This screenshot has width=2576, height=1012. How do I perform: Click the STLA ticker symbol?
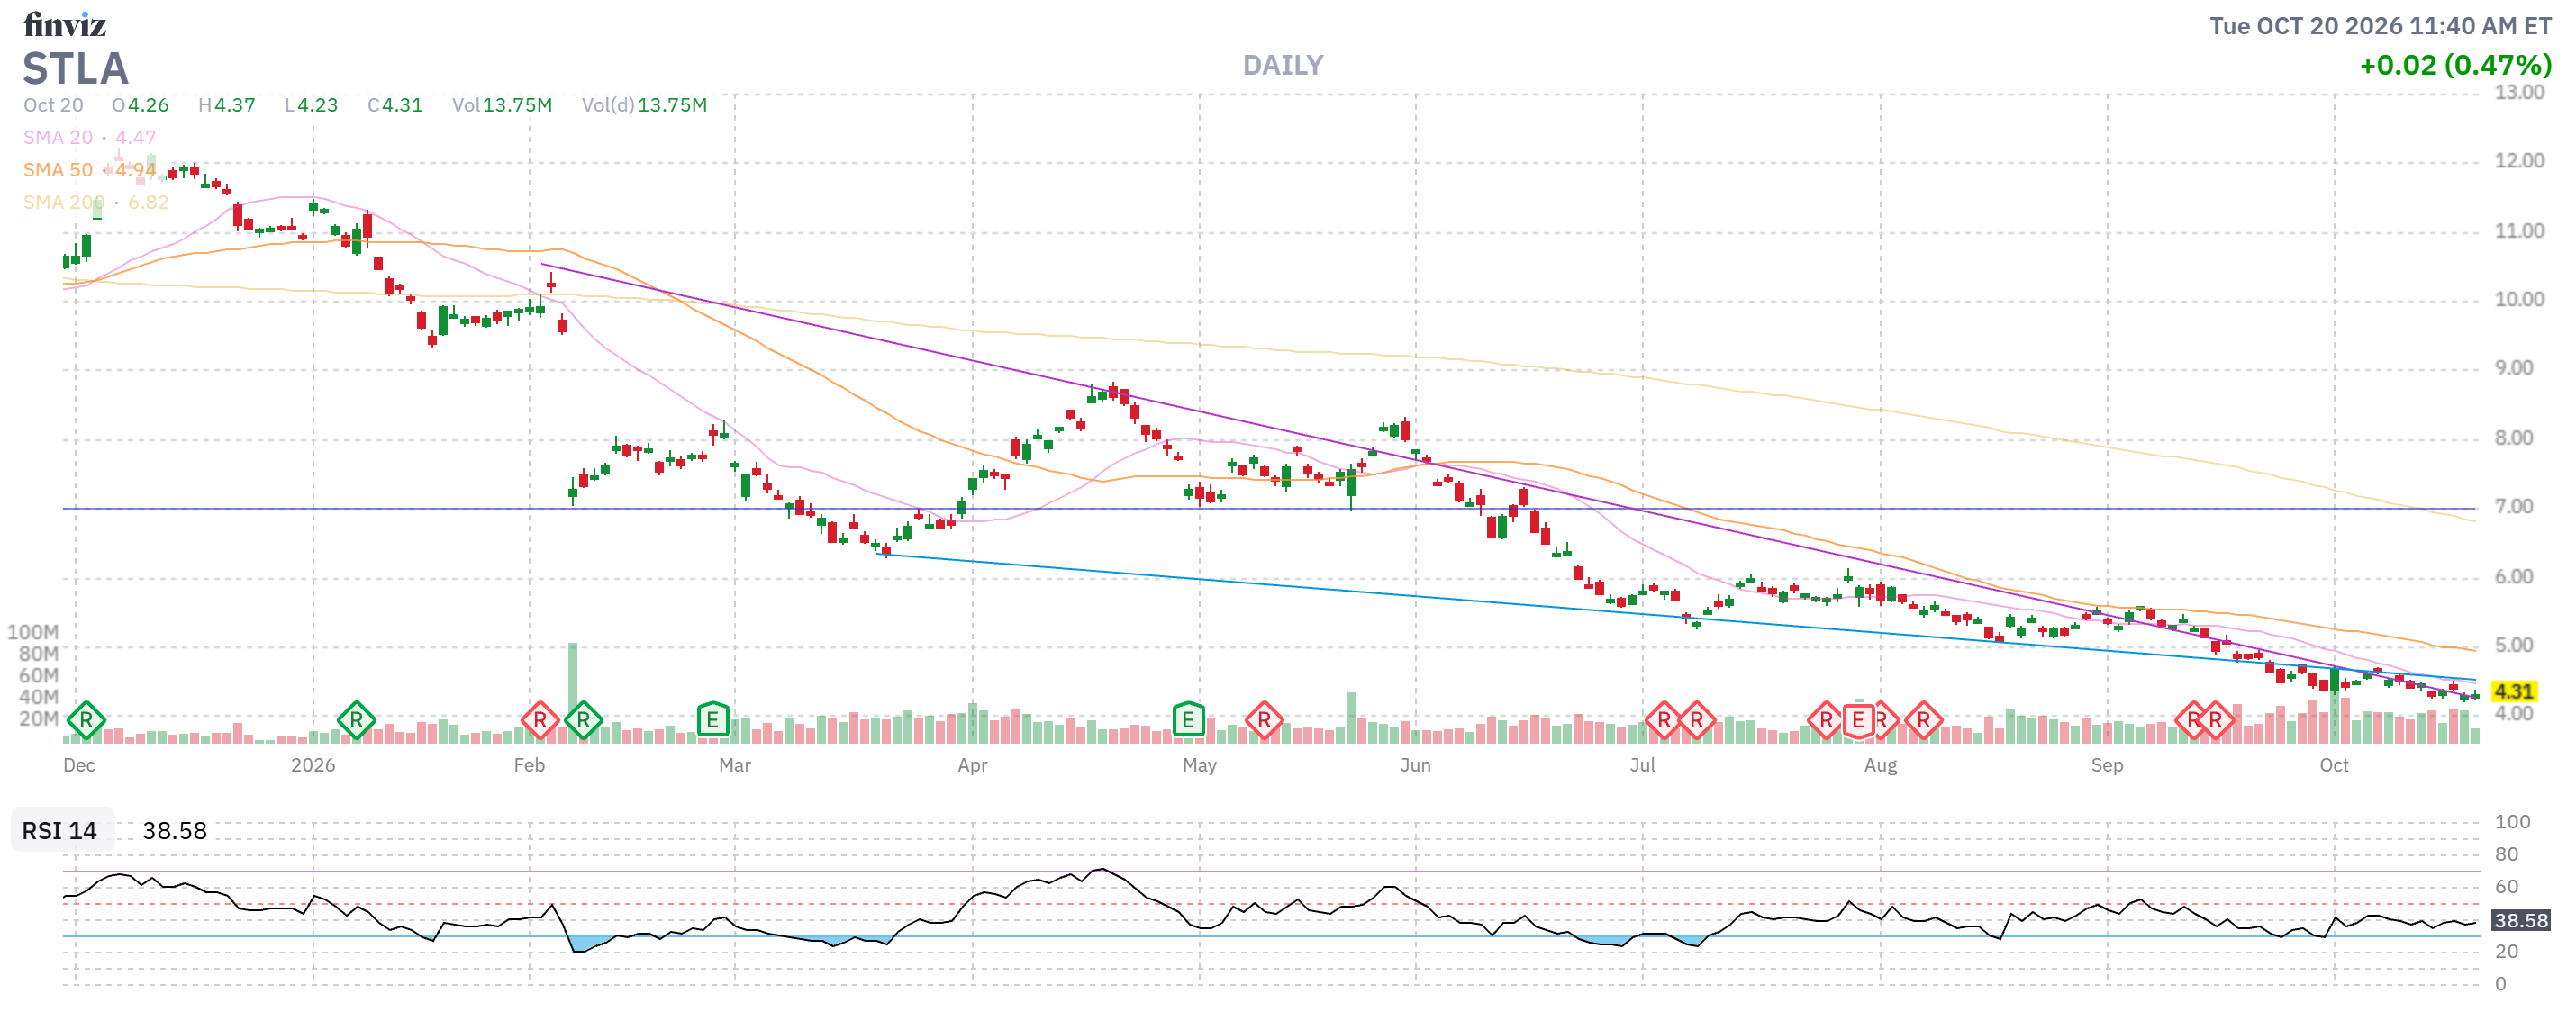point(76,69)
